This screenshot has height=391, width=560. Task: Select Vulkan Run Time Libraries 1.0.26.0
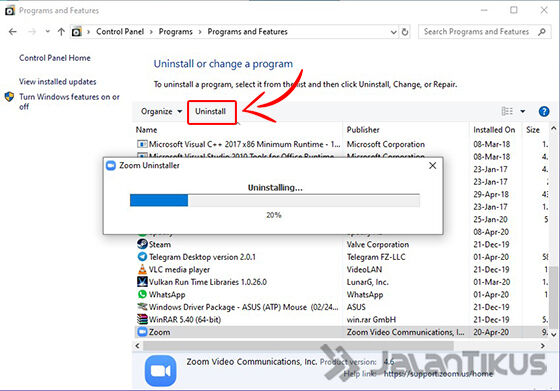click(x=208, y=282)
